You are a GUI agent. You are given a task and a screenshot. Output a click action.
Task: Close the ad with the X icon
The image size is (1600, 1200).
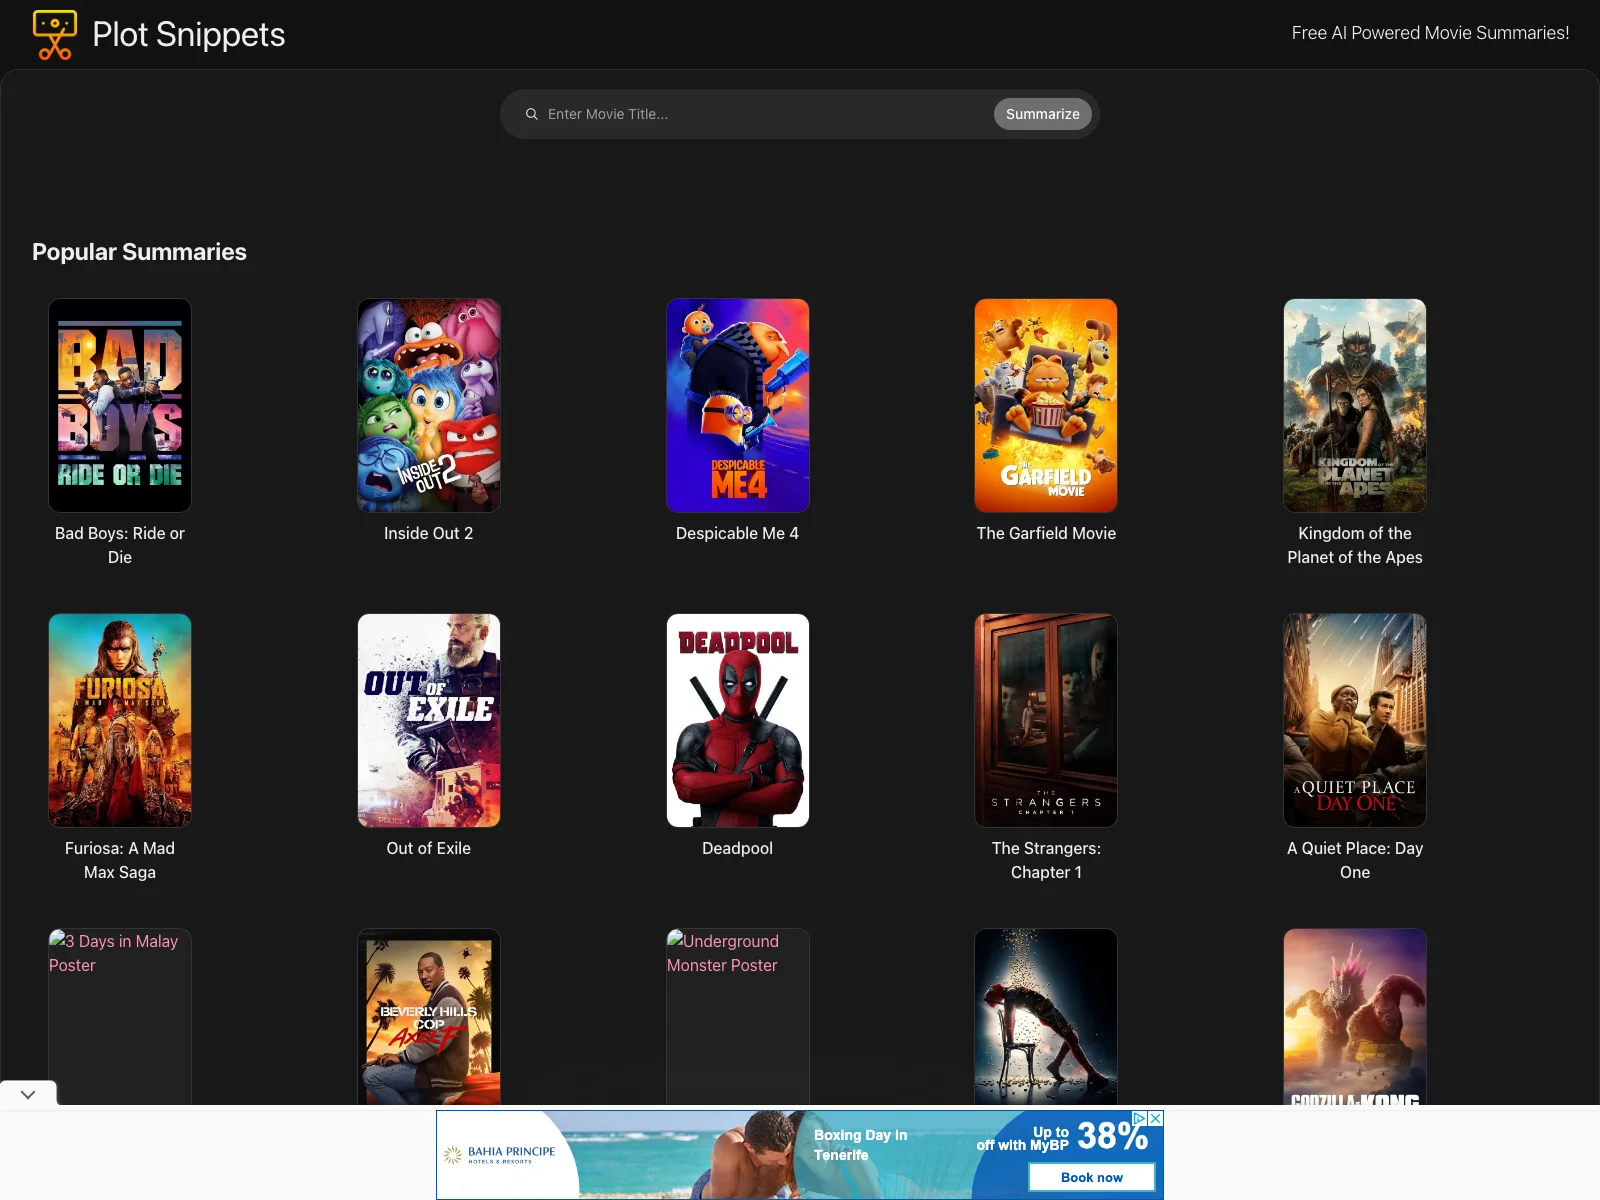pos(1156,1118)
